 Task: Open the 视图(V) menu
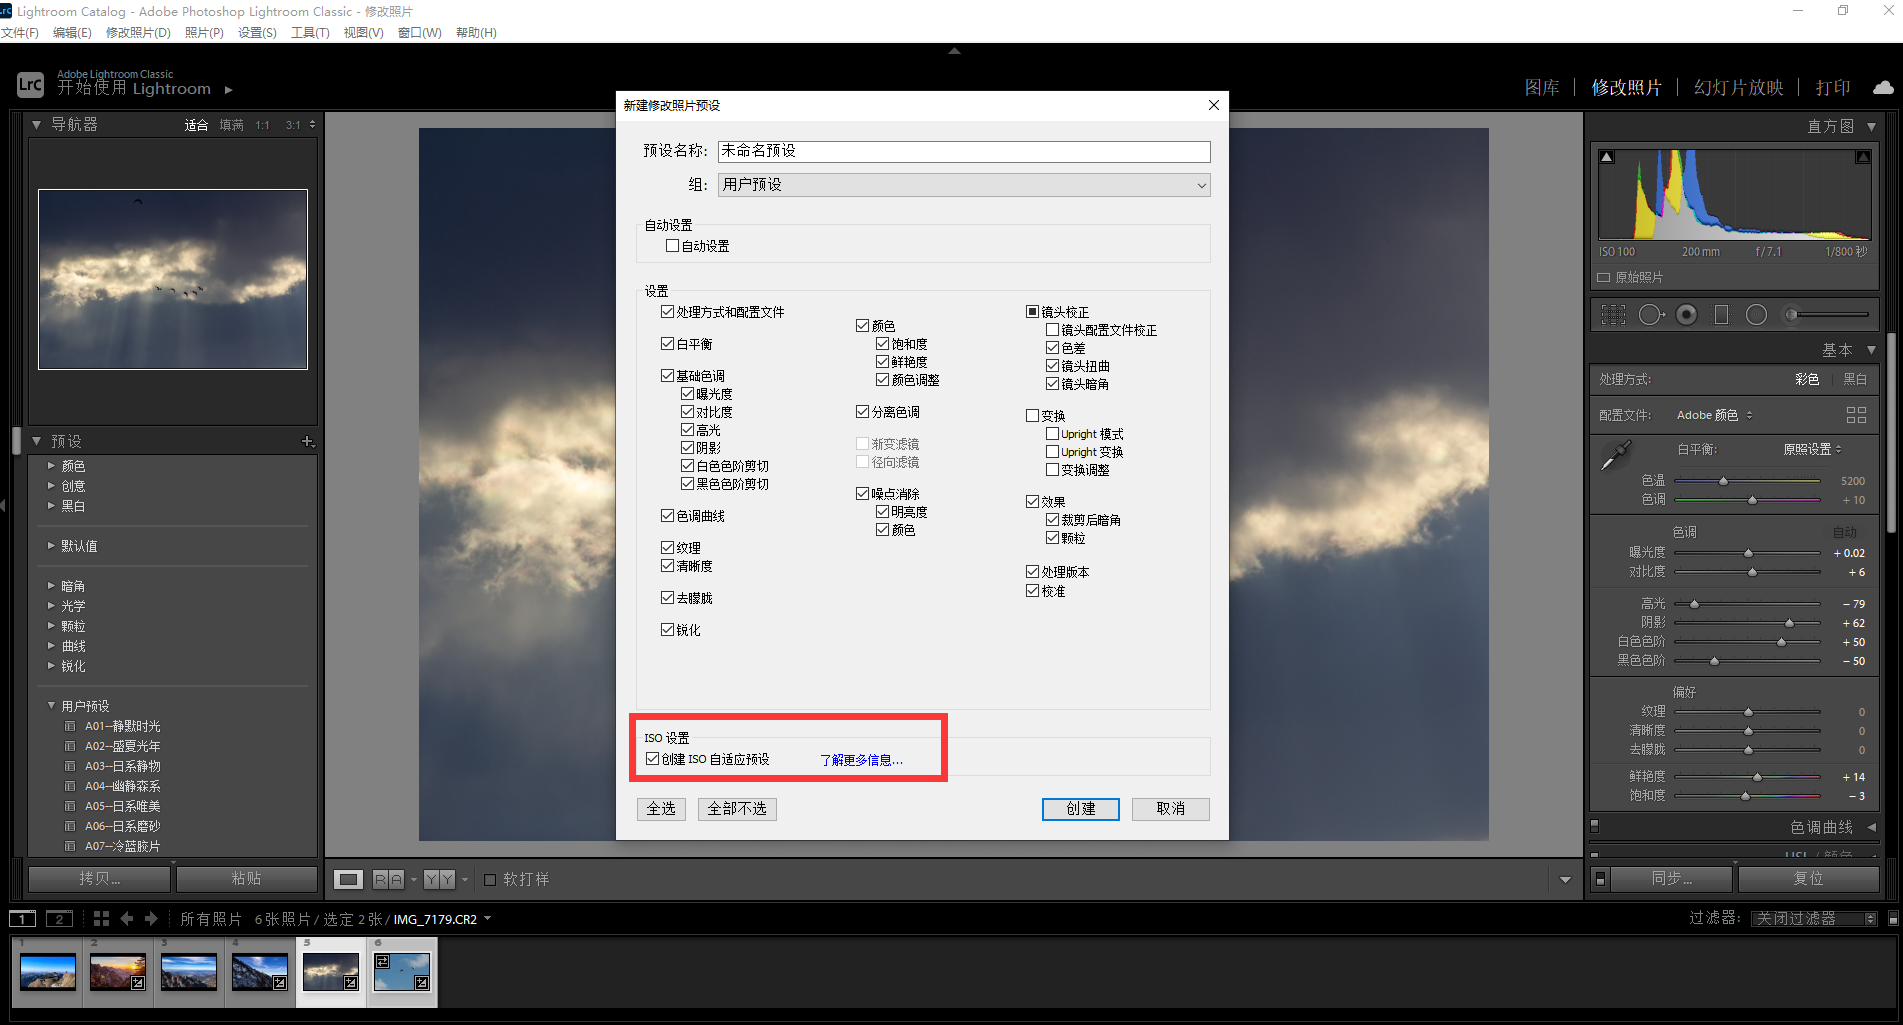tap(363, 33)
